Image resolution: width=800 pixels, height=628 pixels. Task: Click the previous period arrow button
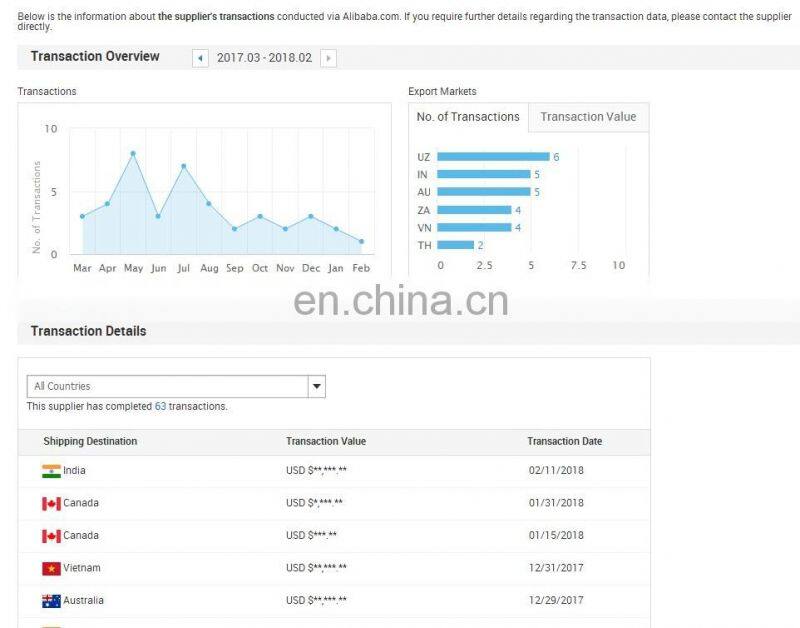pyautogui.click(x=201, y=59)
